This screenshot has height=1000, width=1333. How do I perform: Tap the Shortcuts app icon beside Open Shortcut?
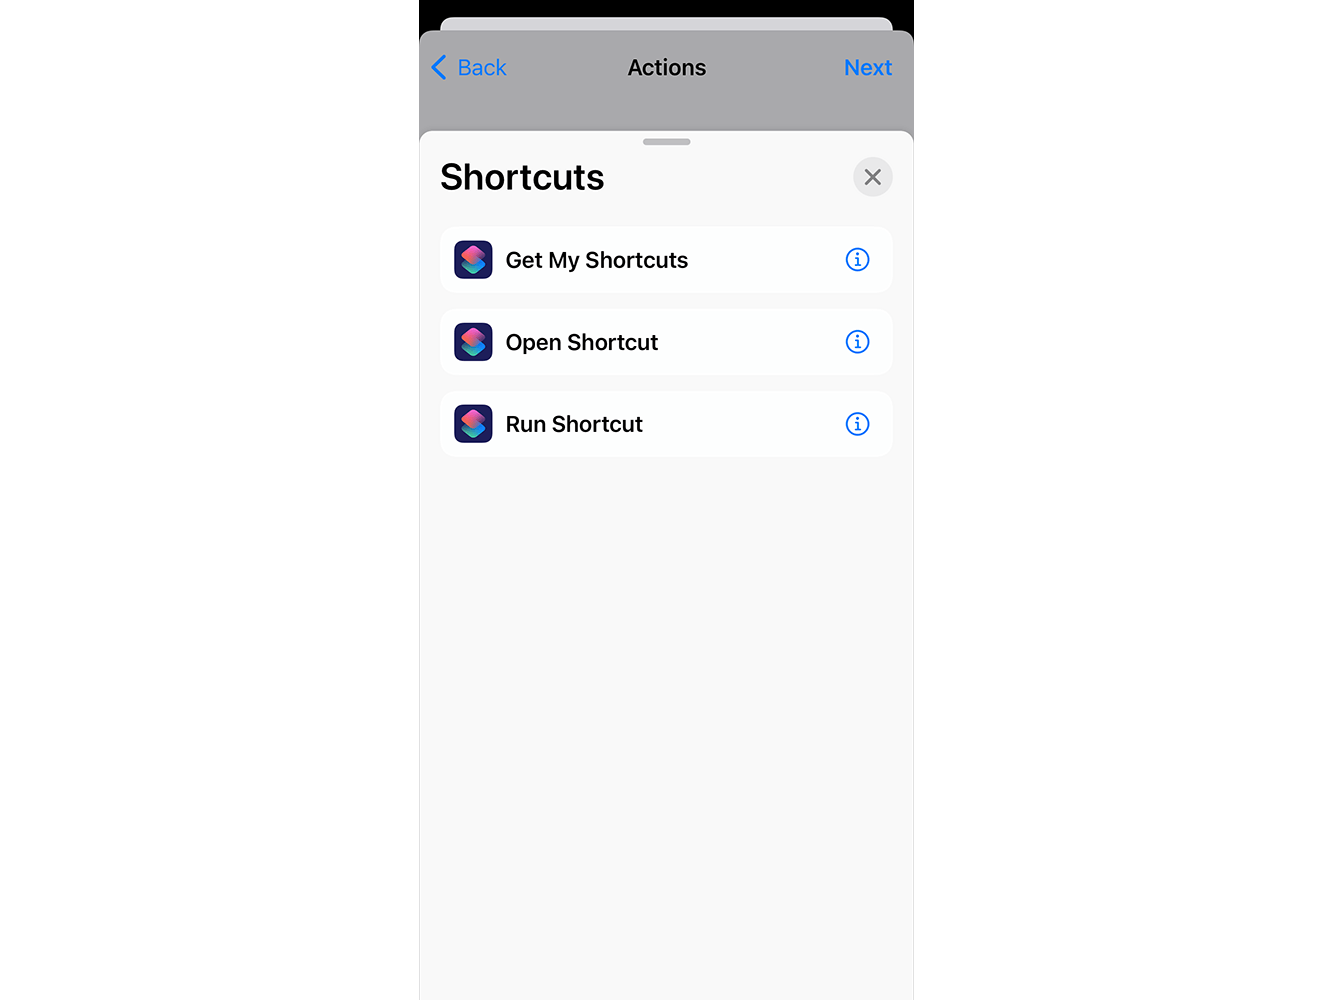point(473,342)
